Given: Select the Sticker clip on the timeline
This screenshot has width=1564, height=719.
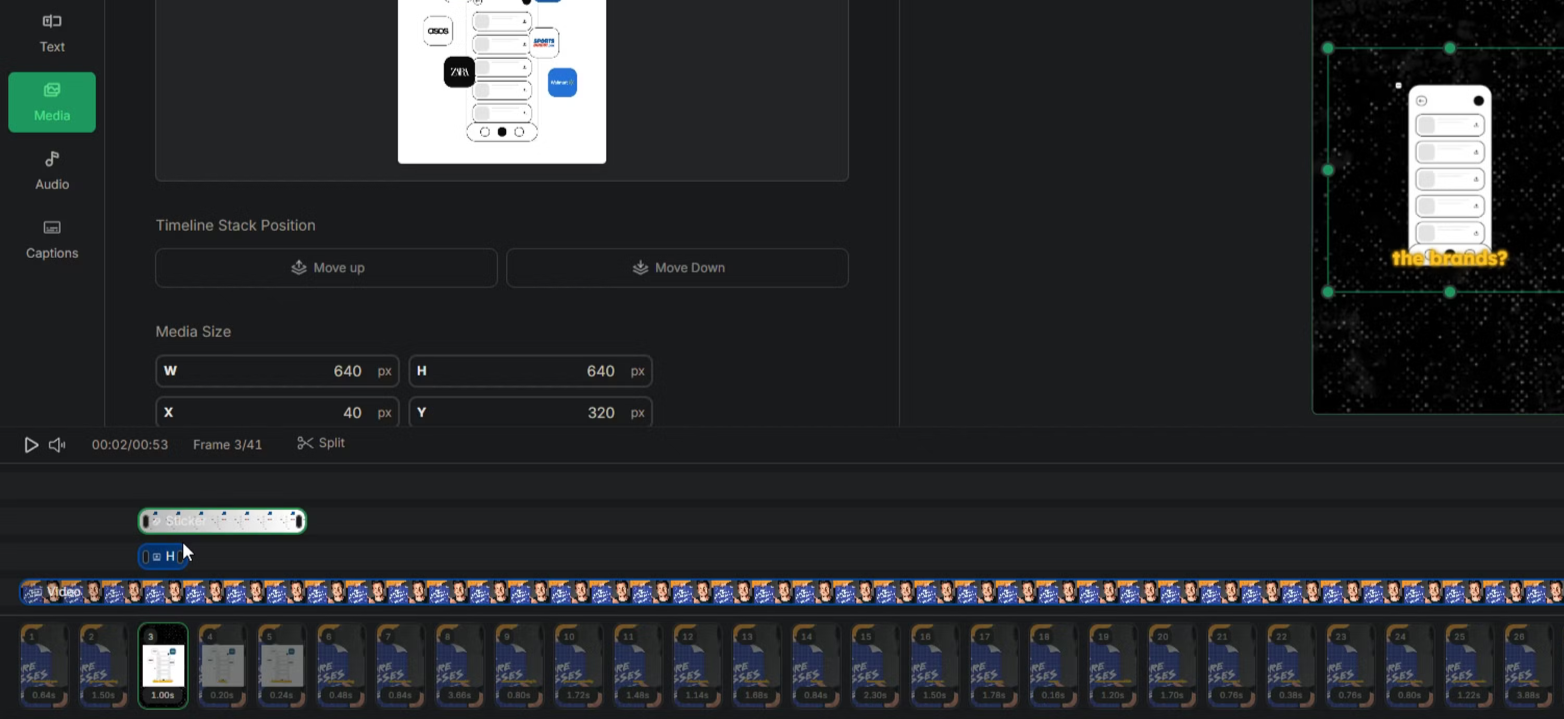Looking at the screenshot, I should 222,521.
